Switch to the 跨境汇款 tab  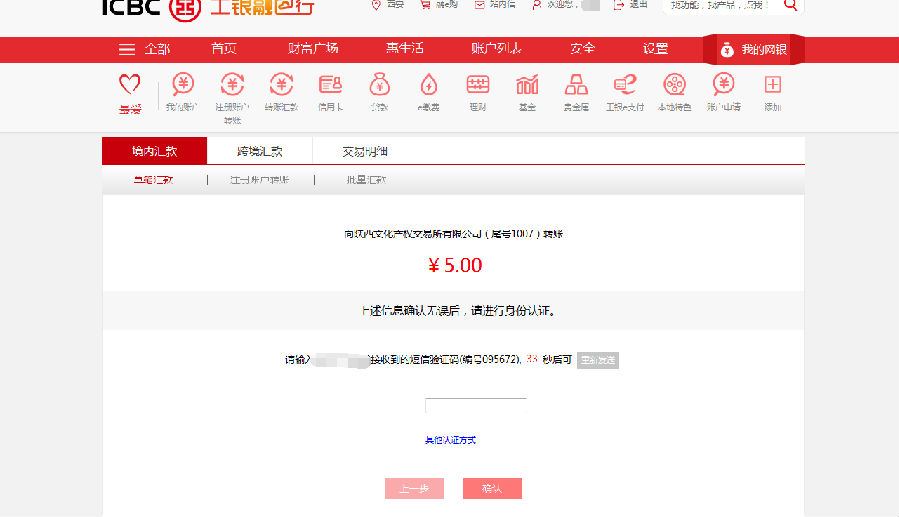click(x=260, y=151)
